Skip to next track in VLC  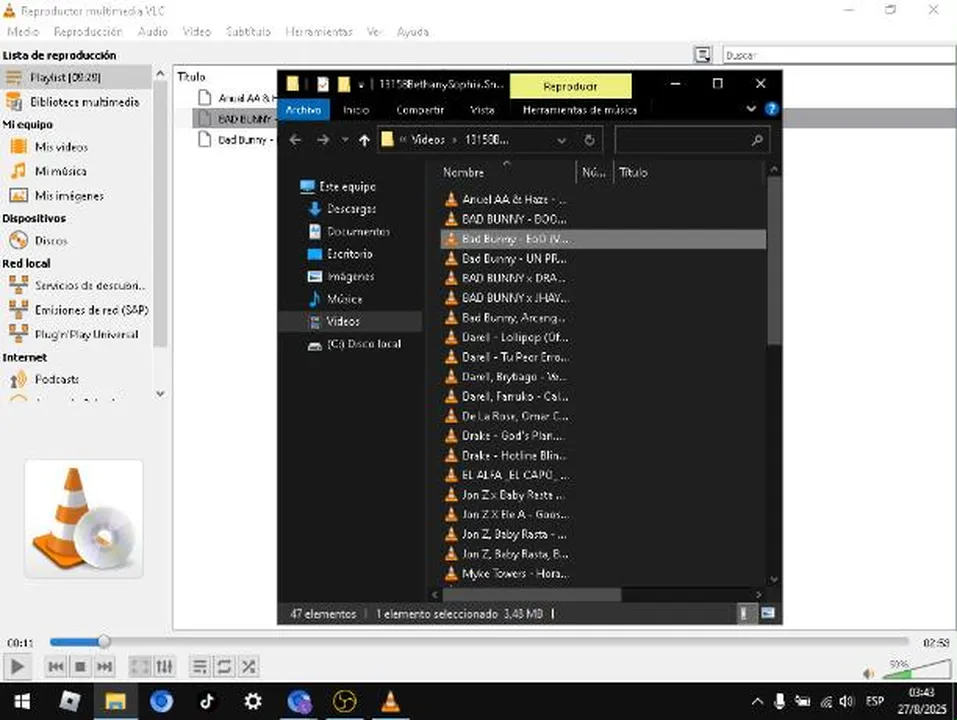(x=104, y=666)
